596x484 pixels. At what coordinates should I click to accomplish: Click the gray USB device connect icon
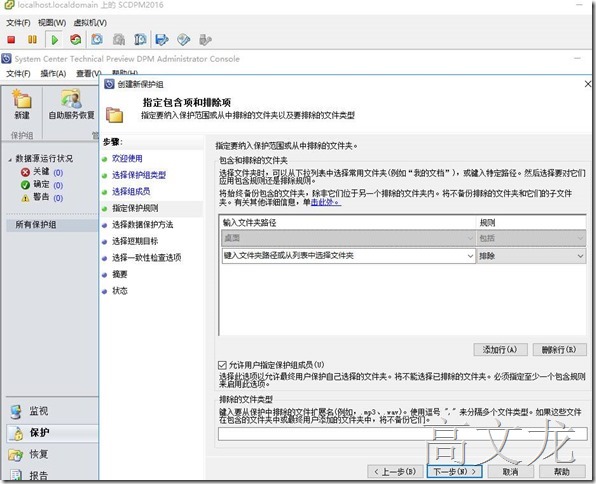tap(205, 40)
